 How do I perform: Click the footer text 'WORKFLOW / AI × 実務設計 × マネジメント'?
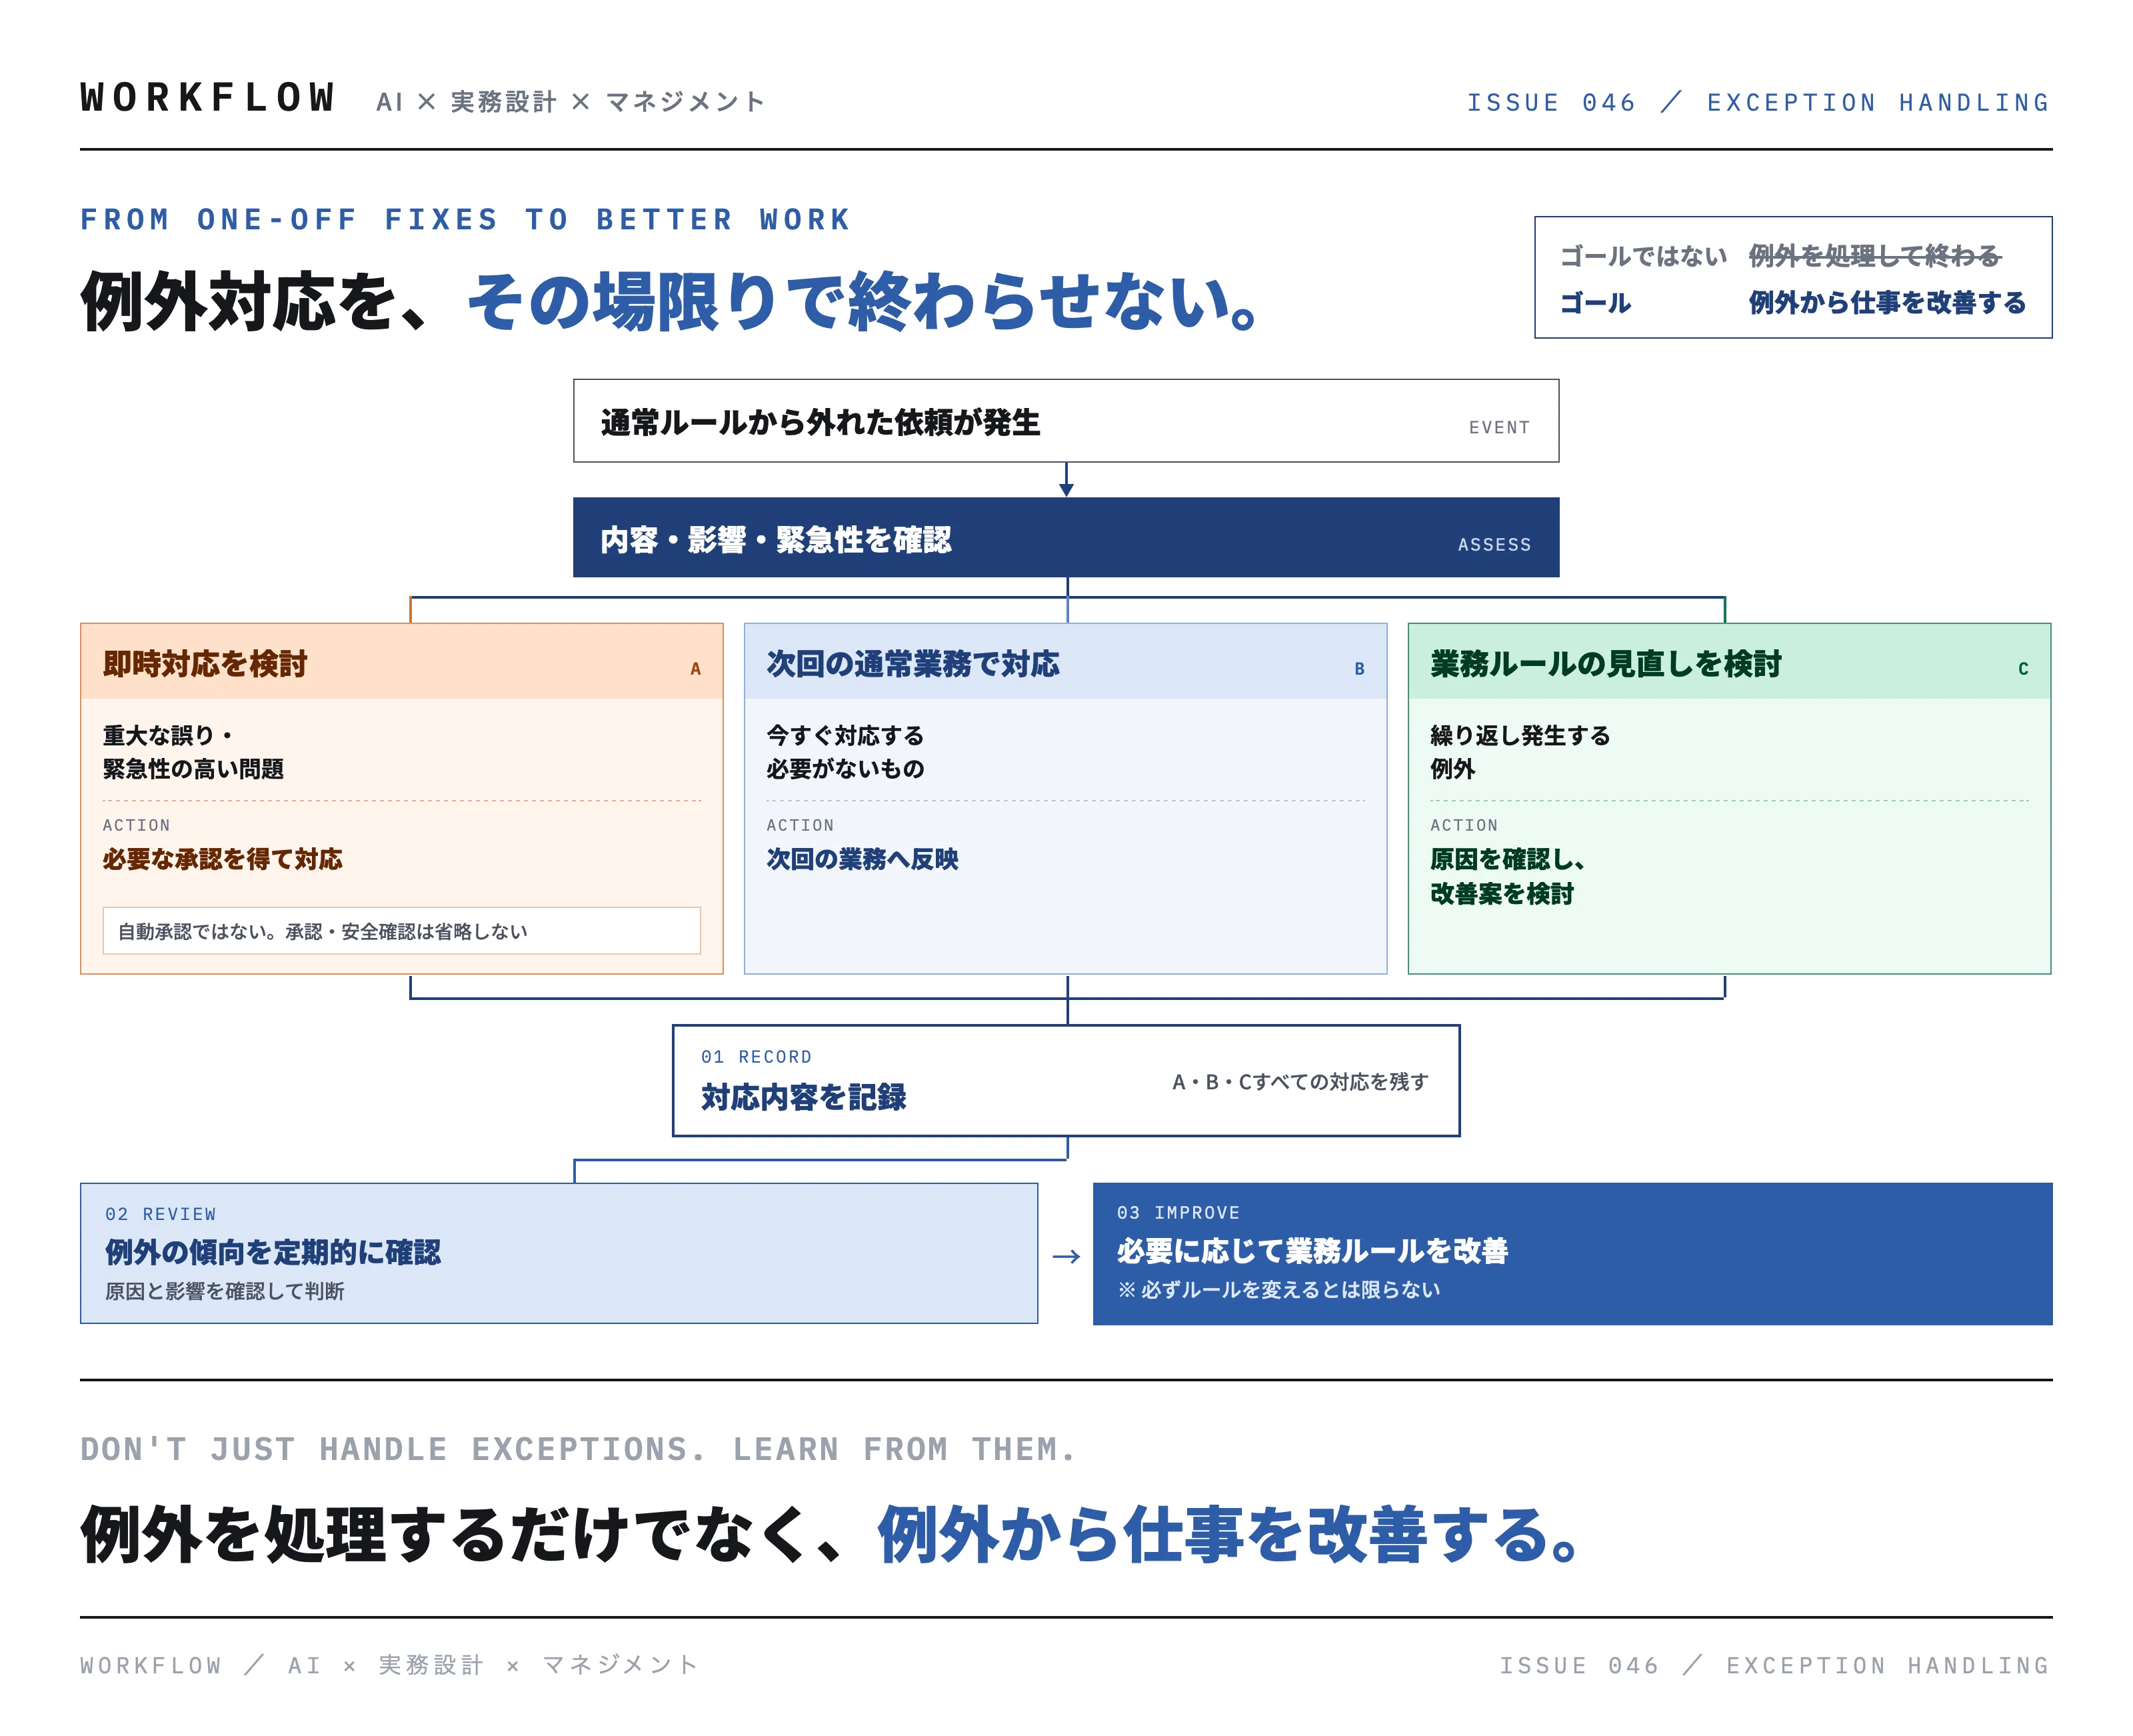[389, 1665]
